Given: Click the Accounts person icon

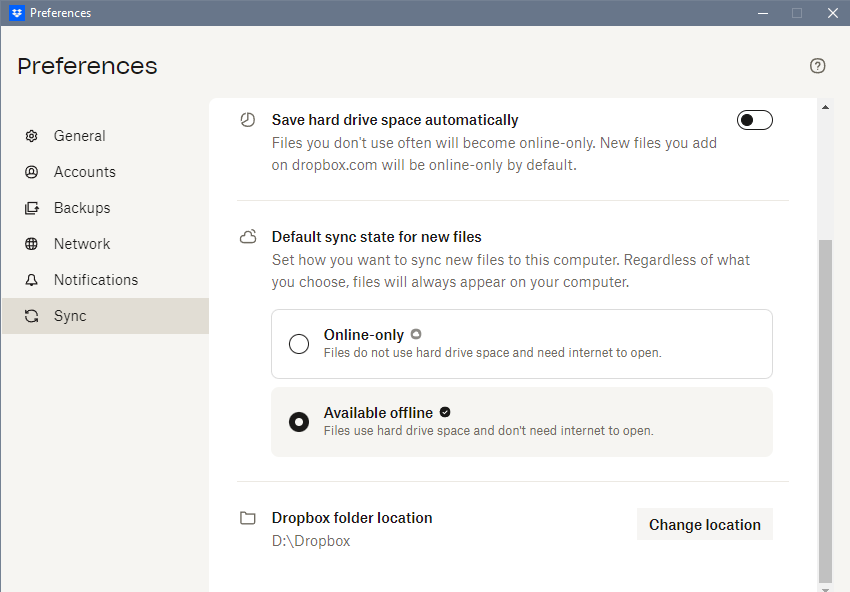Looking at the screenshot, I should tap(32, 172).
